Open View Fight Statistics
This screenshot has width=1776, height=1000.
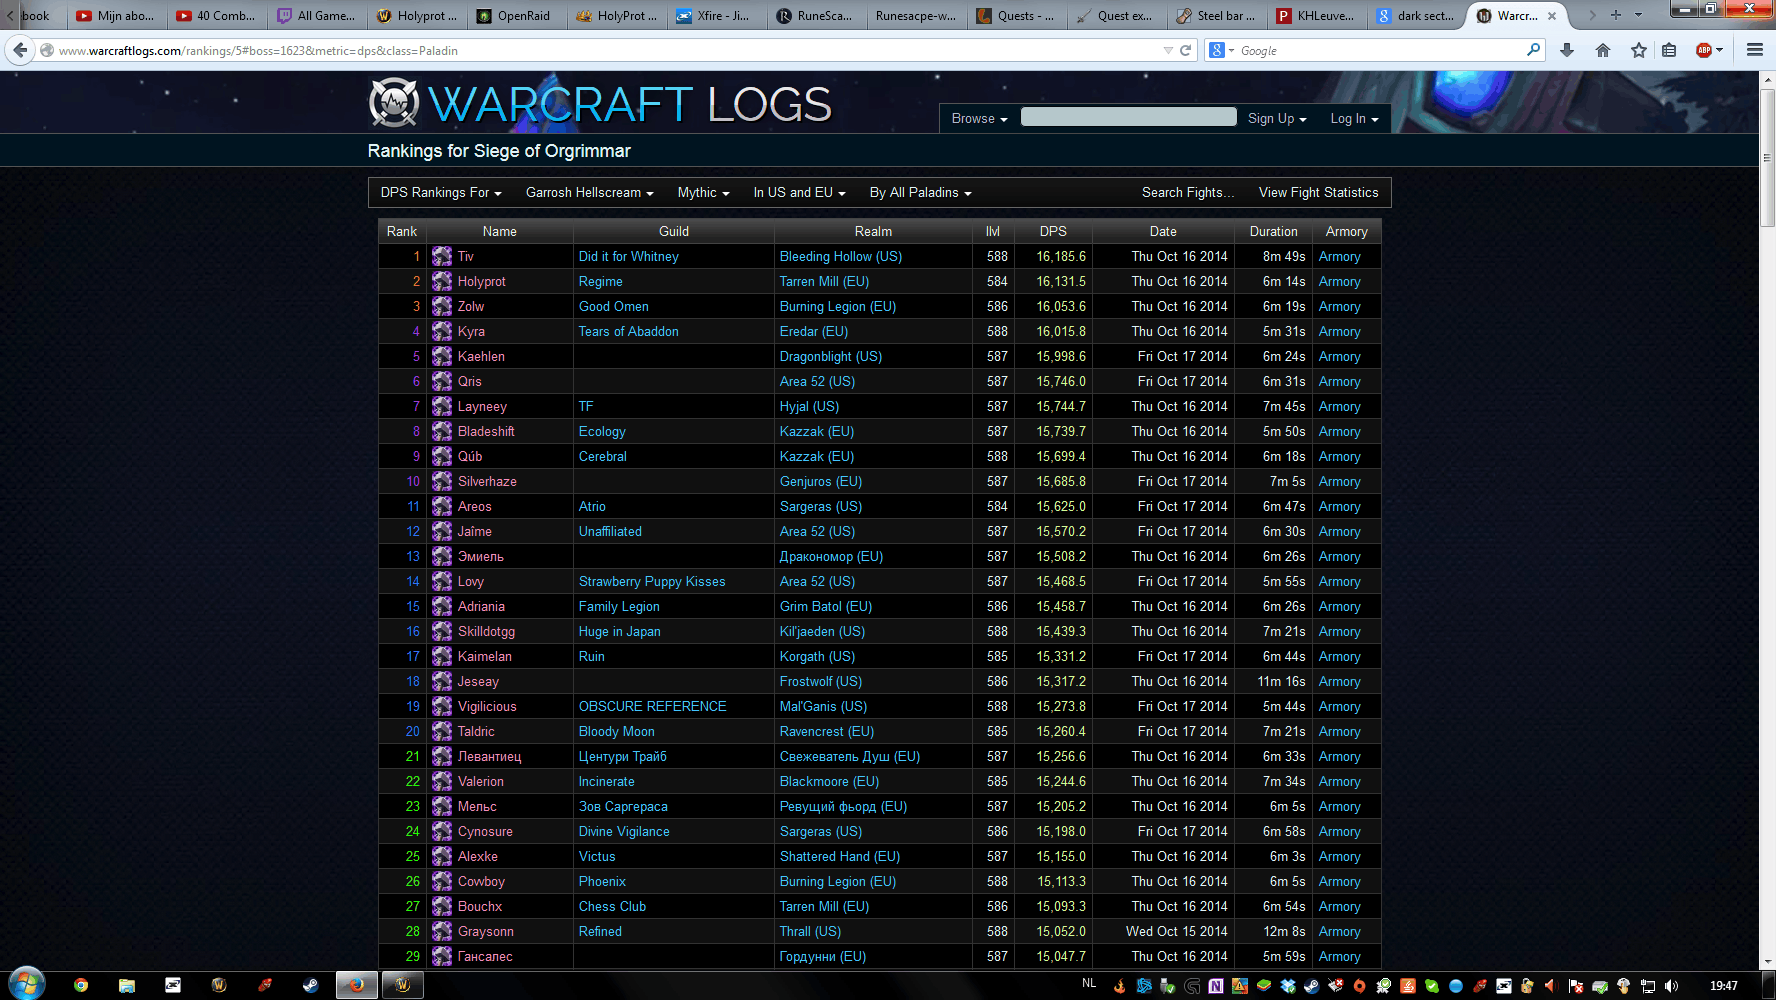point(1318,192)
